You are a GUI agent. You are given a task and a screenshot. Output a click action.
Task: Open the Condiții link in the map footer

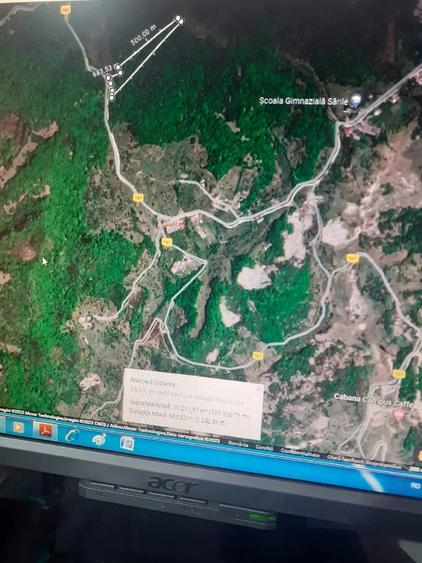[x=264, y=447]
